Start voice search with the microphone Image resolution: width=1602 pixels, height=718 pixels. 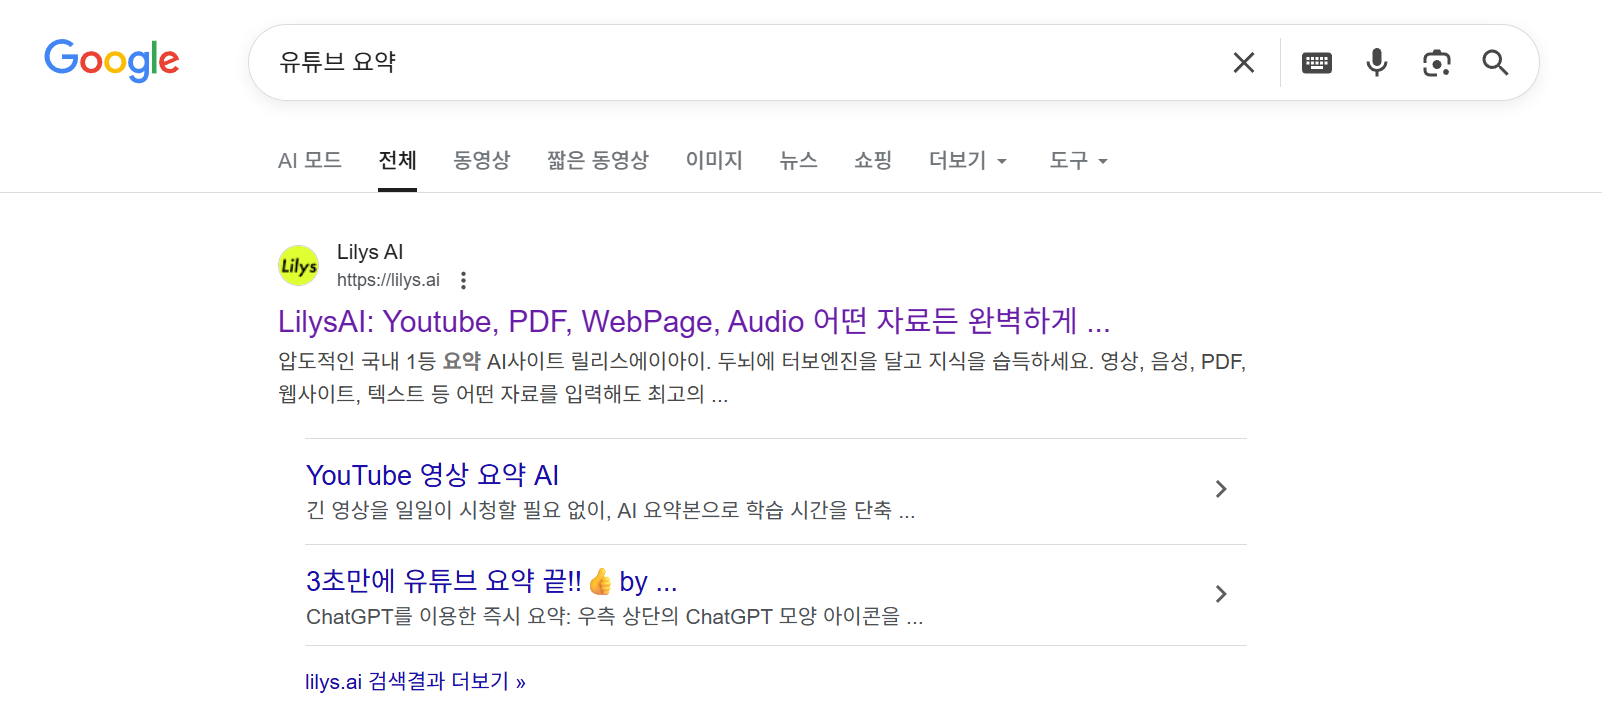pos(1376,63)
